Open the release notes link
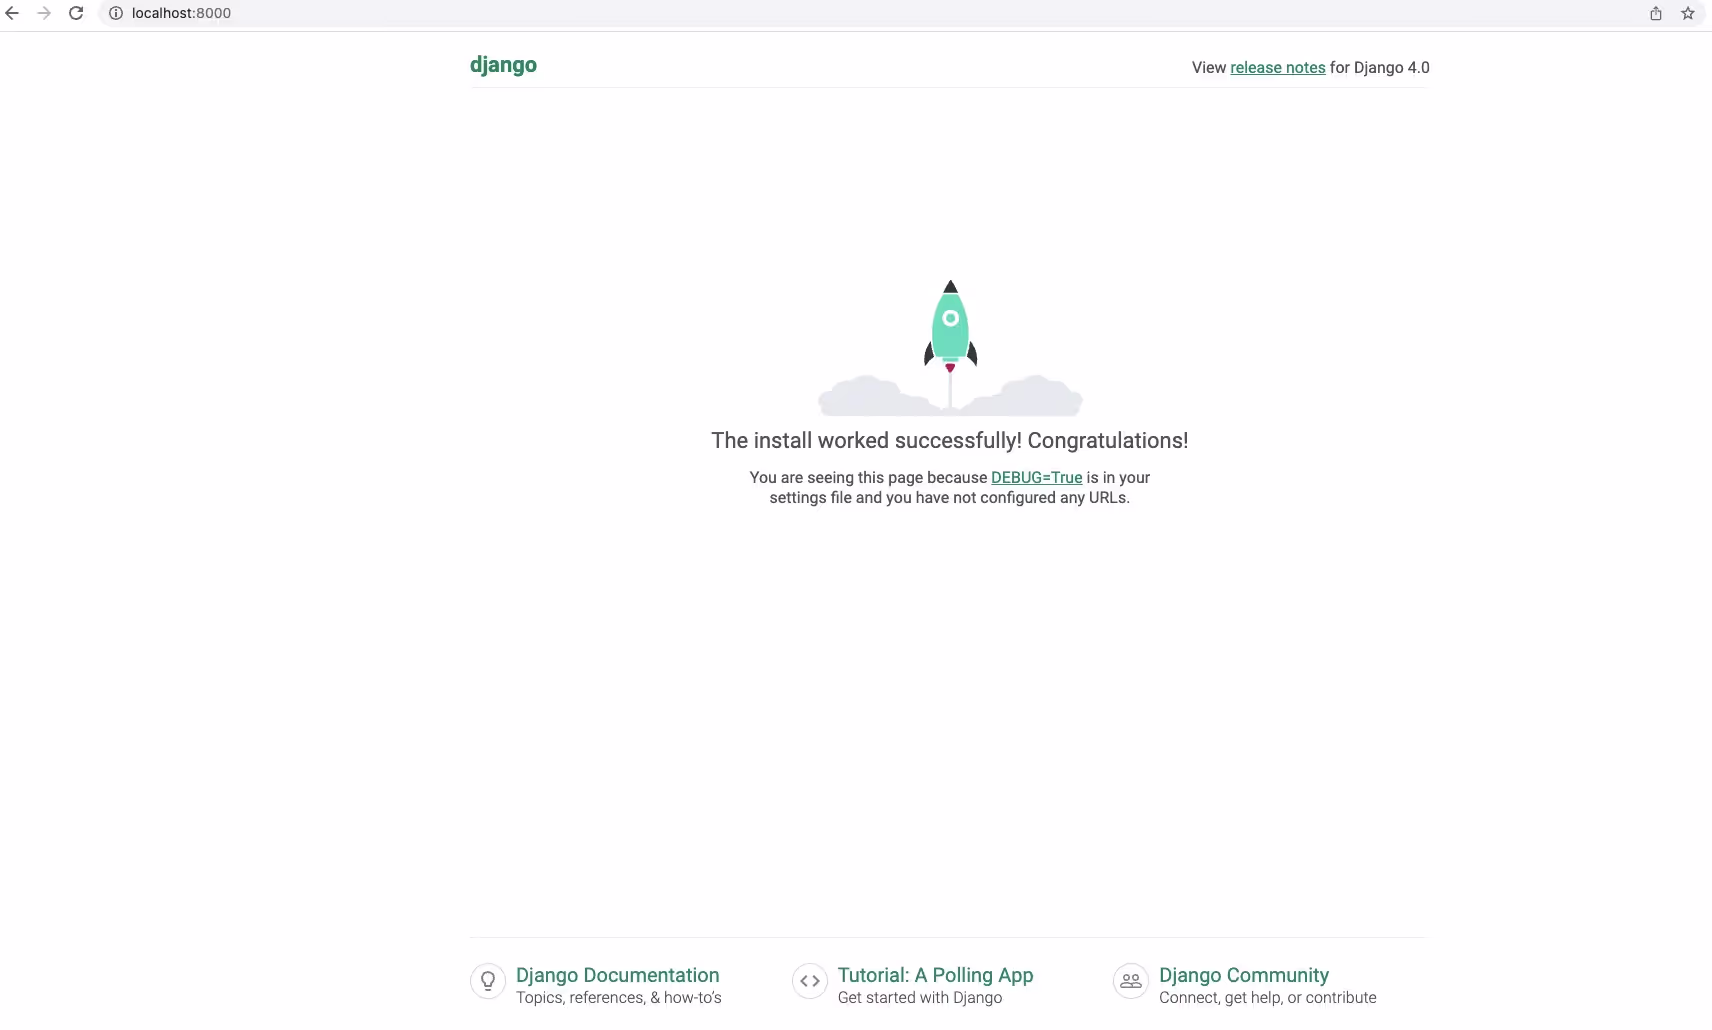 click(1277, 67)
